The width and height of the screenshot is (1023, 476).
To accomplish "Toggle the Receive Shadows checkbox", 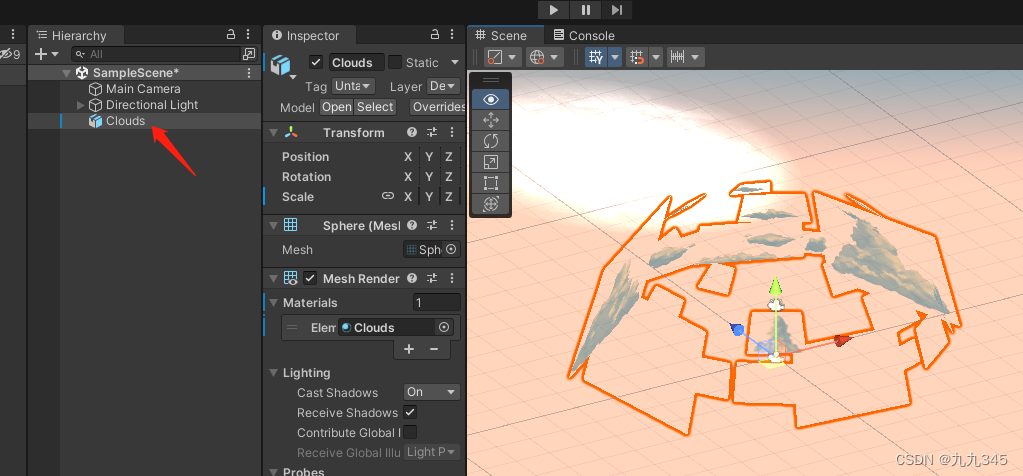I will (x=410, y=412).
